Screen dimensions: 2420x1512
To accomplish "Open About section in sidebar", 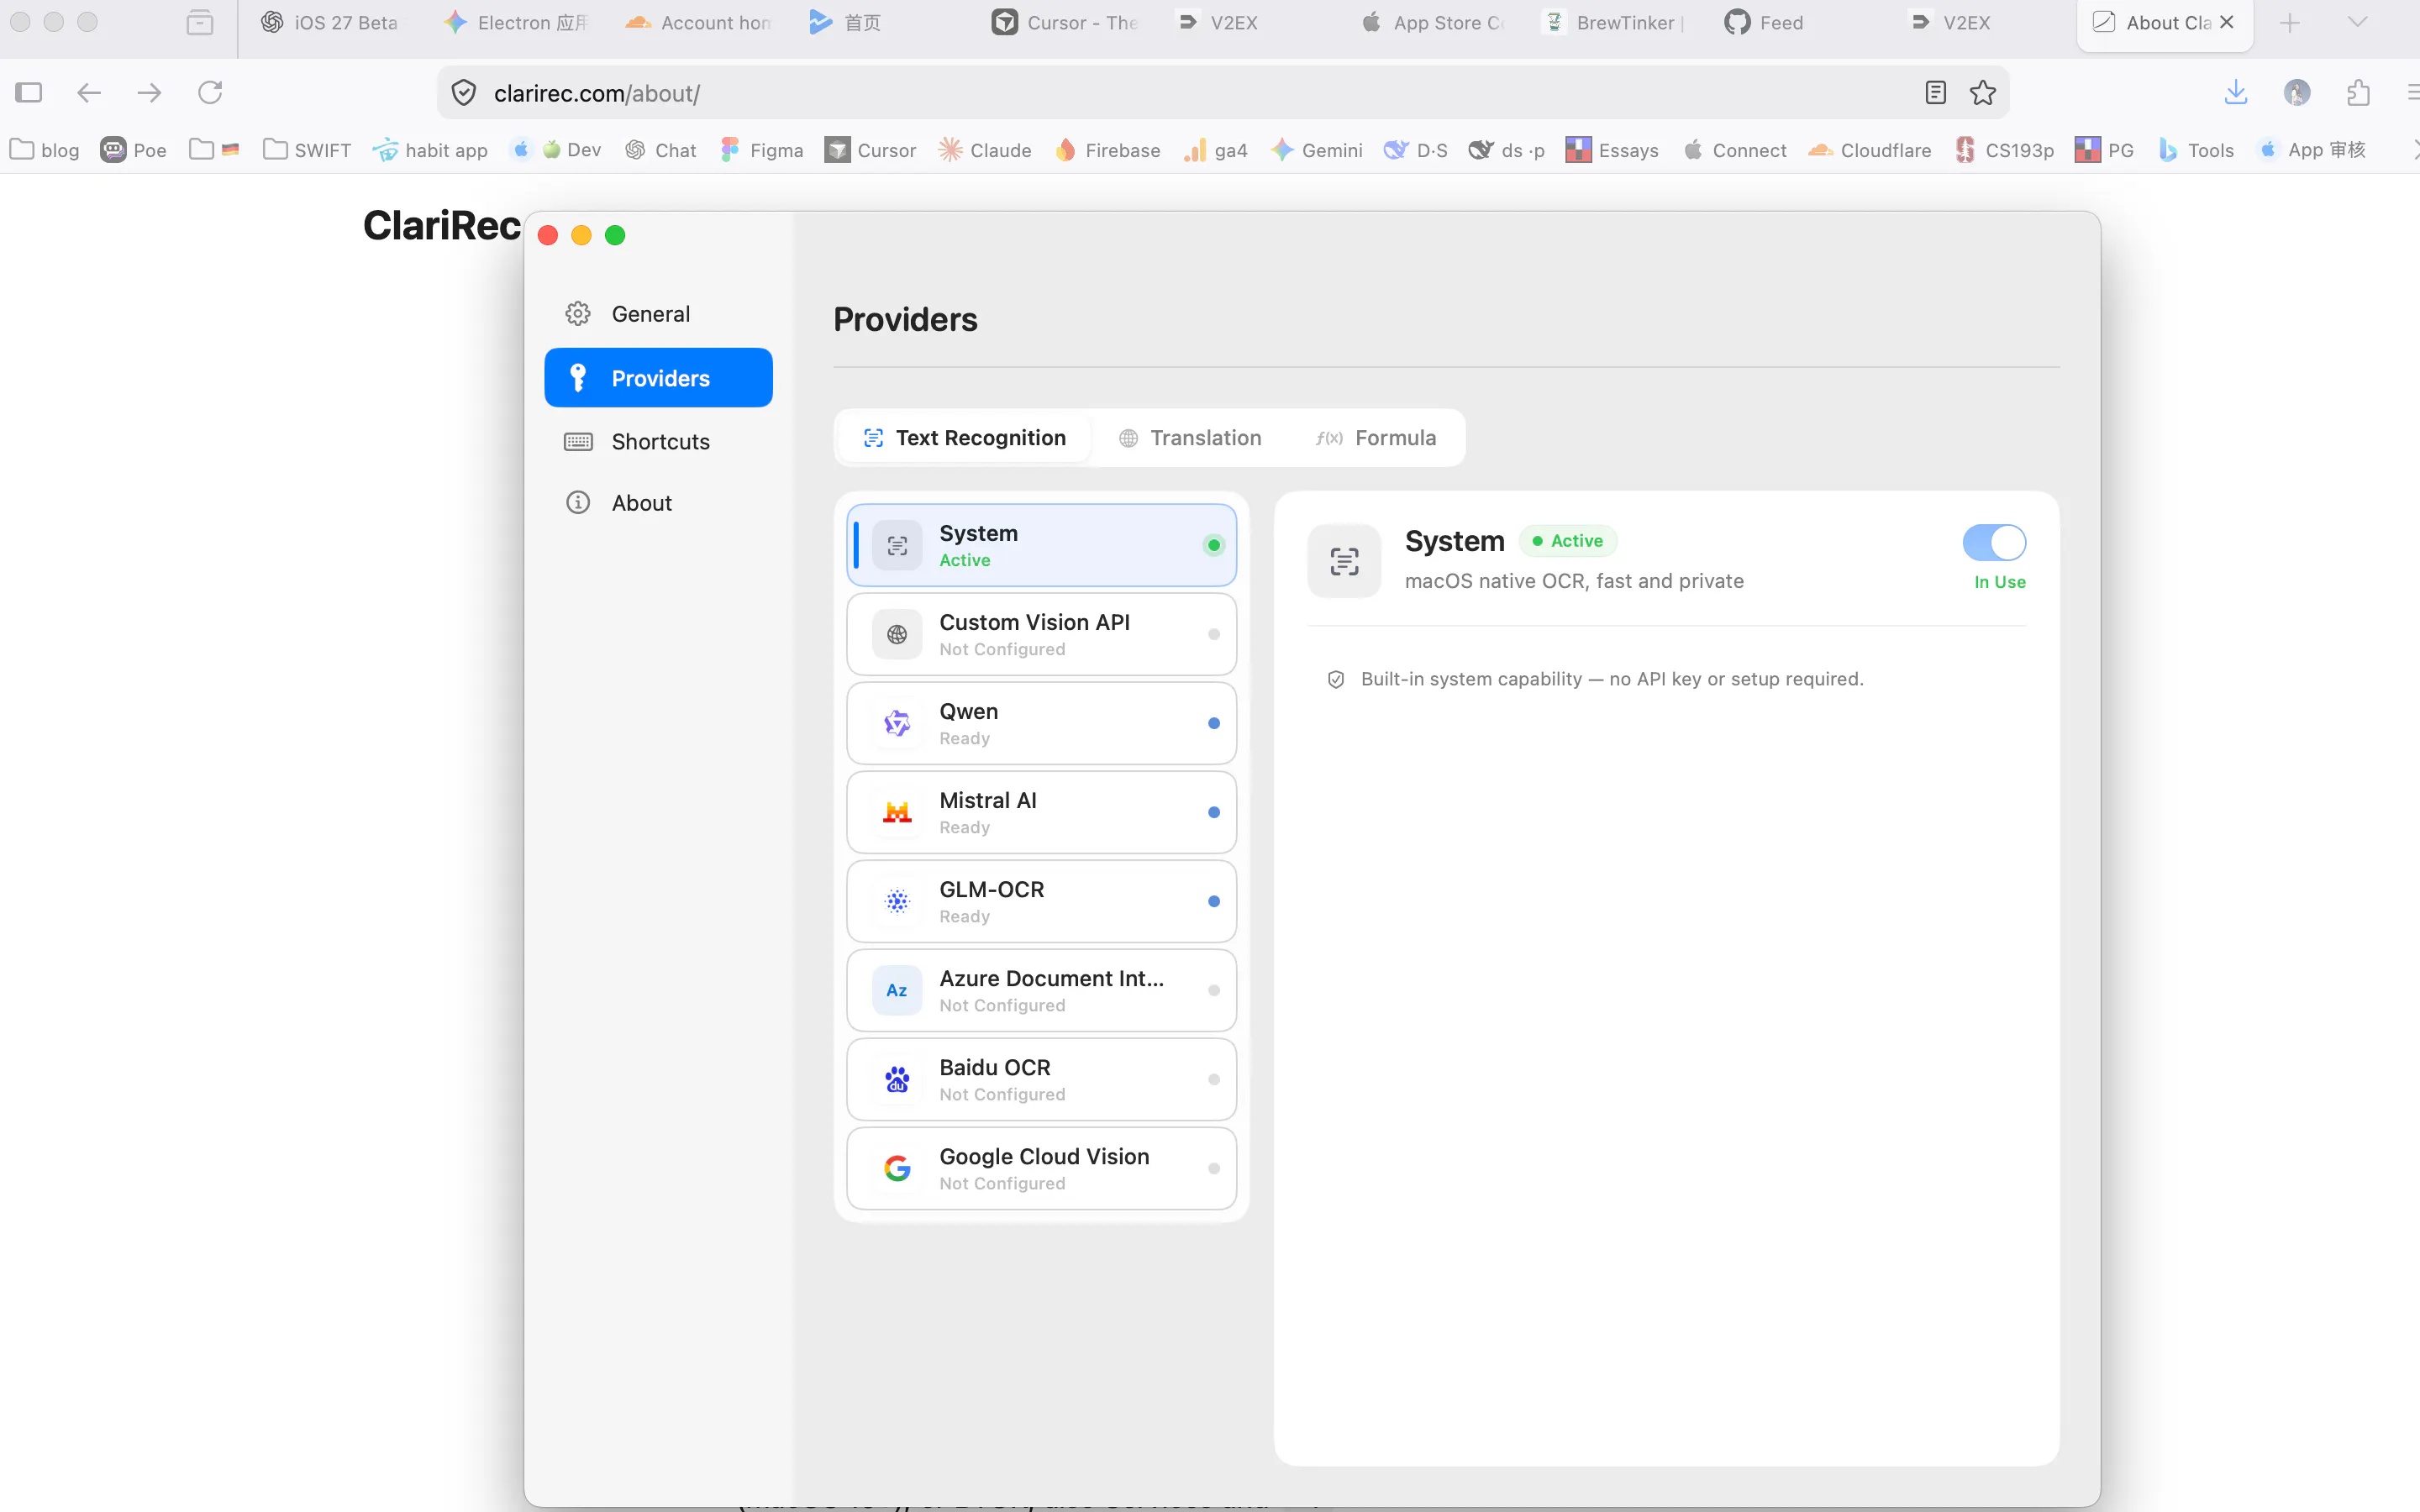I will [658, 503].
